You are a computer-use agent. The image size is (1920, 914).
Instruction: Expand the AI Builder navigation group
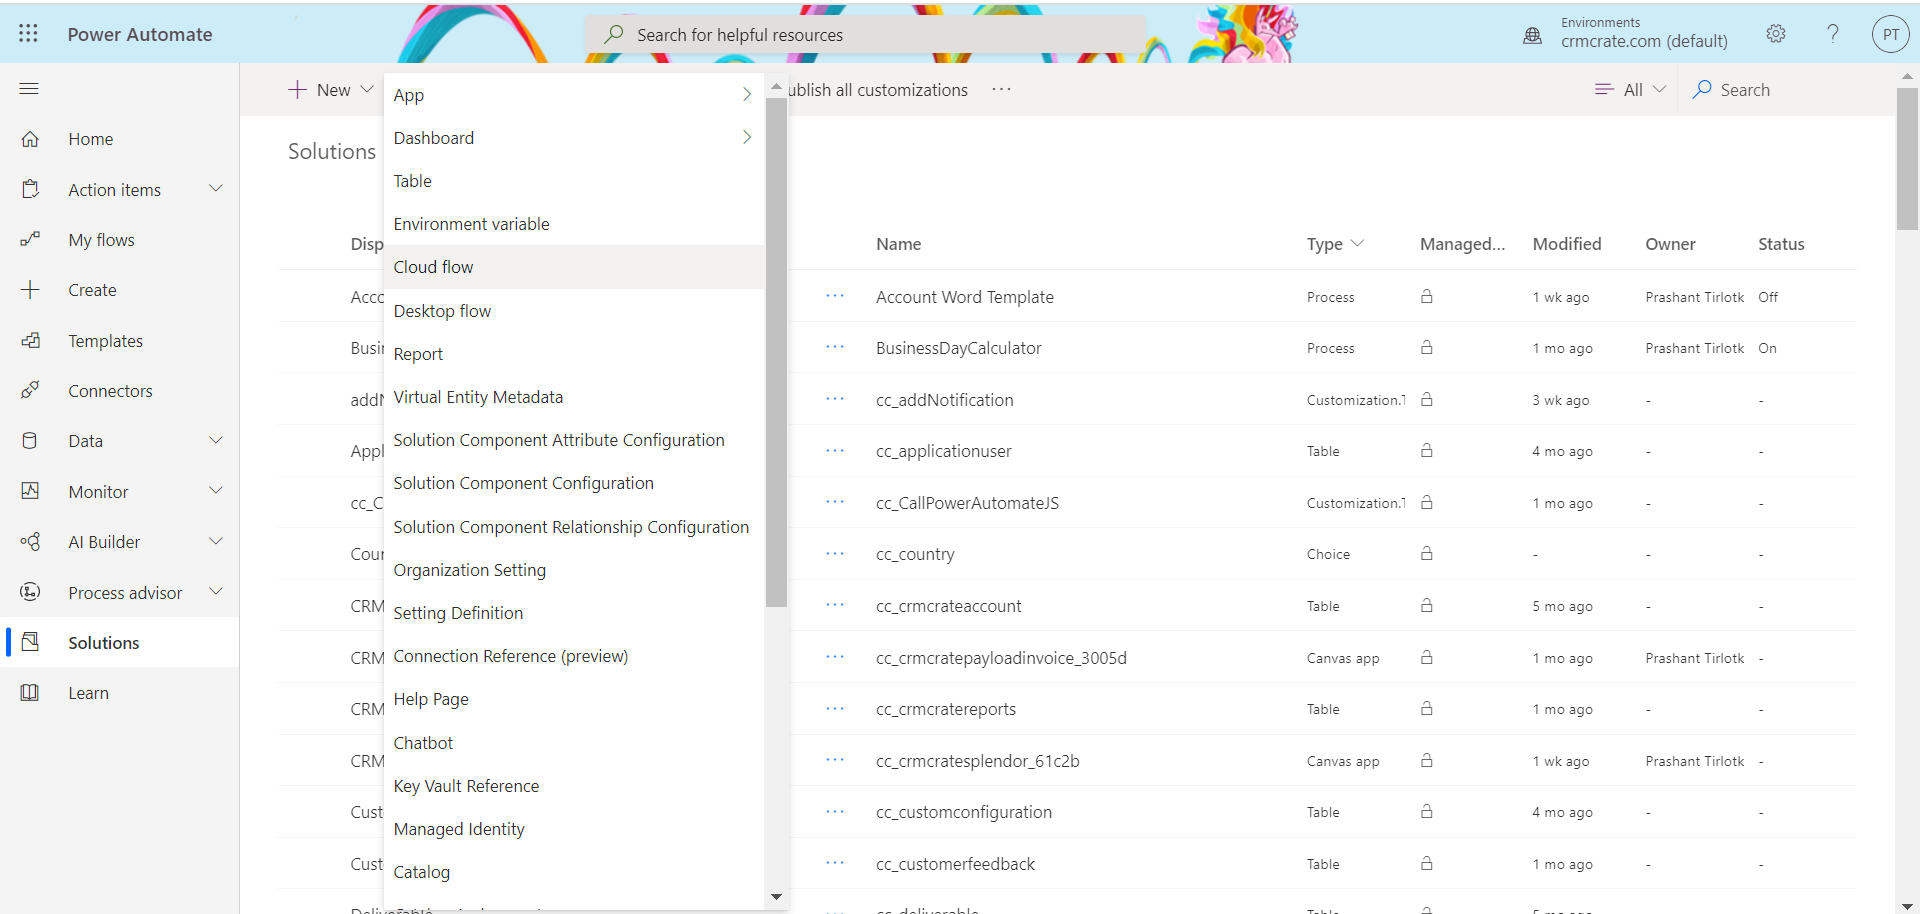point(215,541)
